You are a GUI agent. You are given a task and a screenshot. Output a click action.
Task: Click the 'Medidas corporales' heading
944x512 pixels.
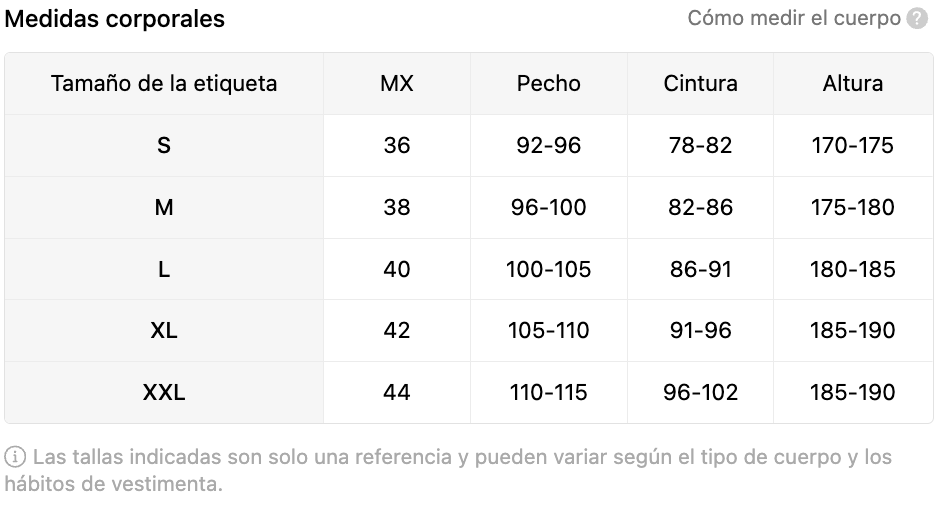pos(114,19)
